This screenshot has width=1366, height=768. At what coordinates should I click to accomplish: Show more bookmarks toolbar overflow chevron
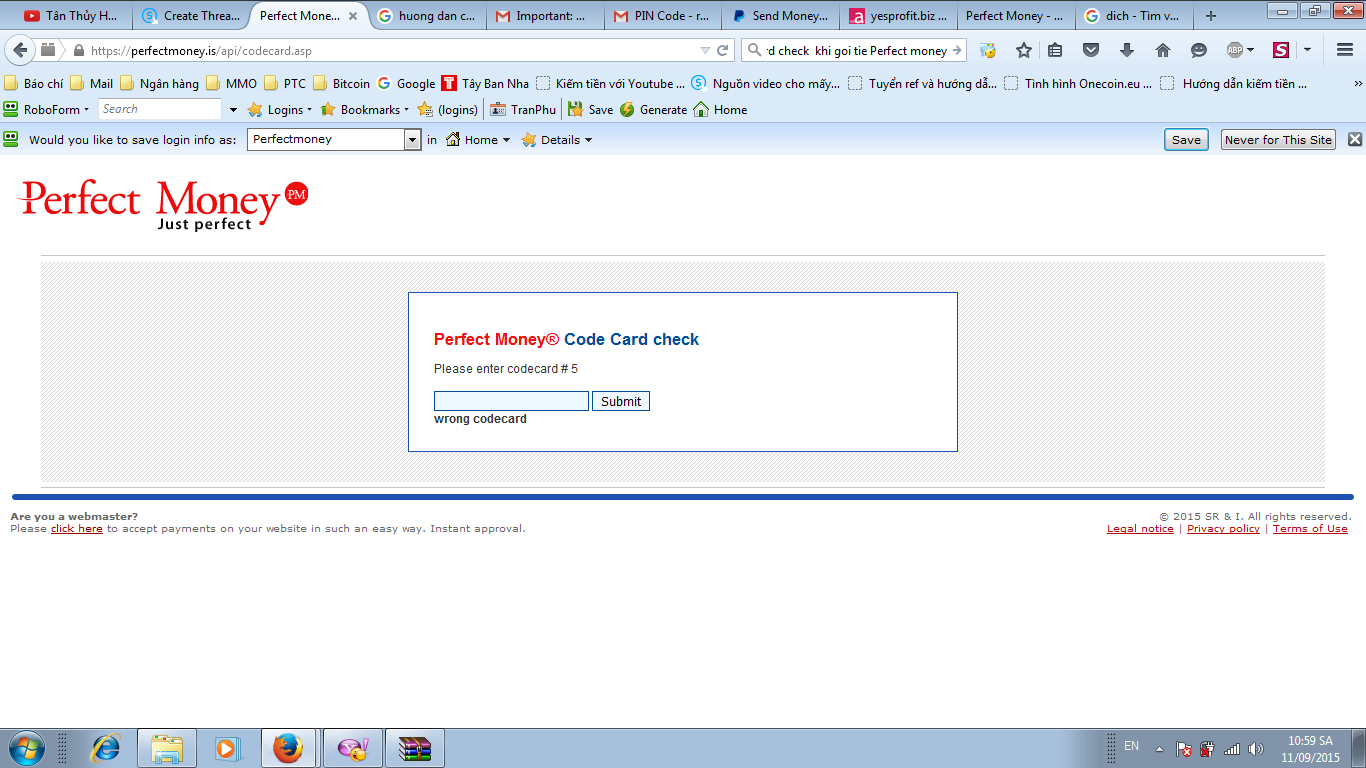(x=1358, y=84)
